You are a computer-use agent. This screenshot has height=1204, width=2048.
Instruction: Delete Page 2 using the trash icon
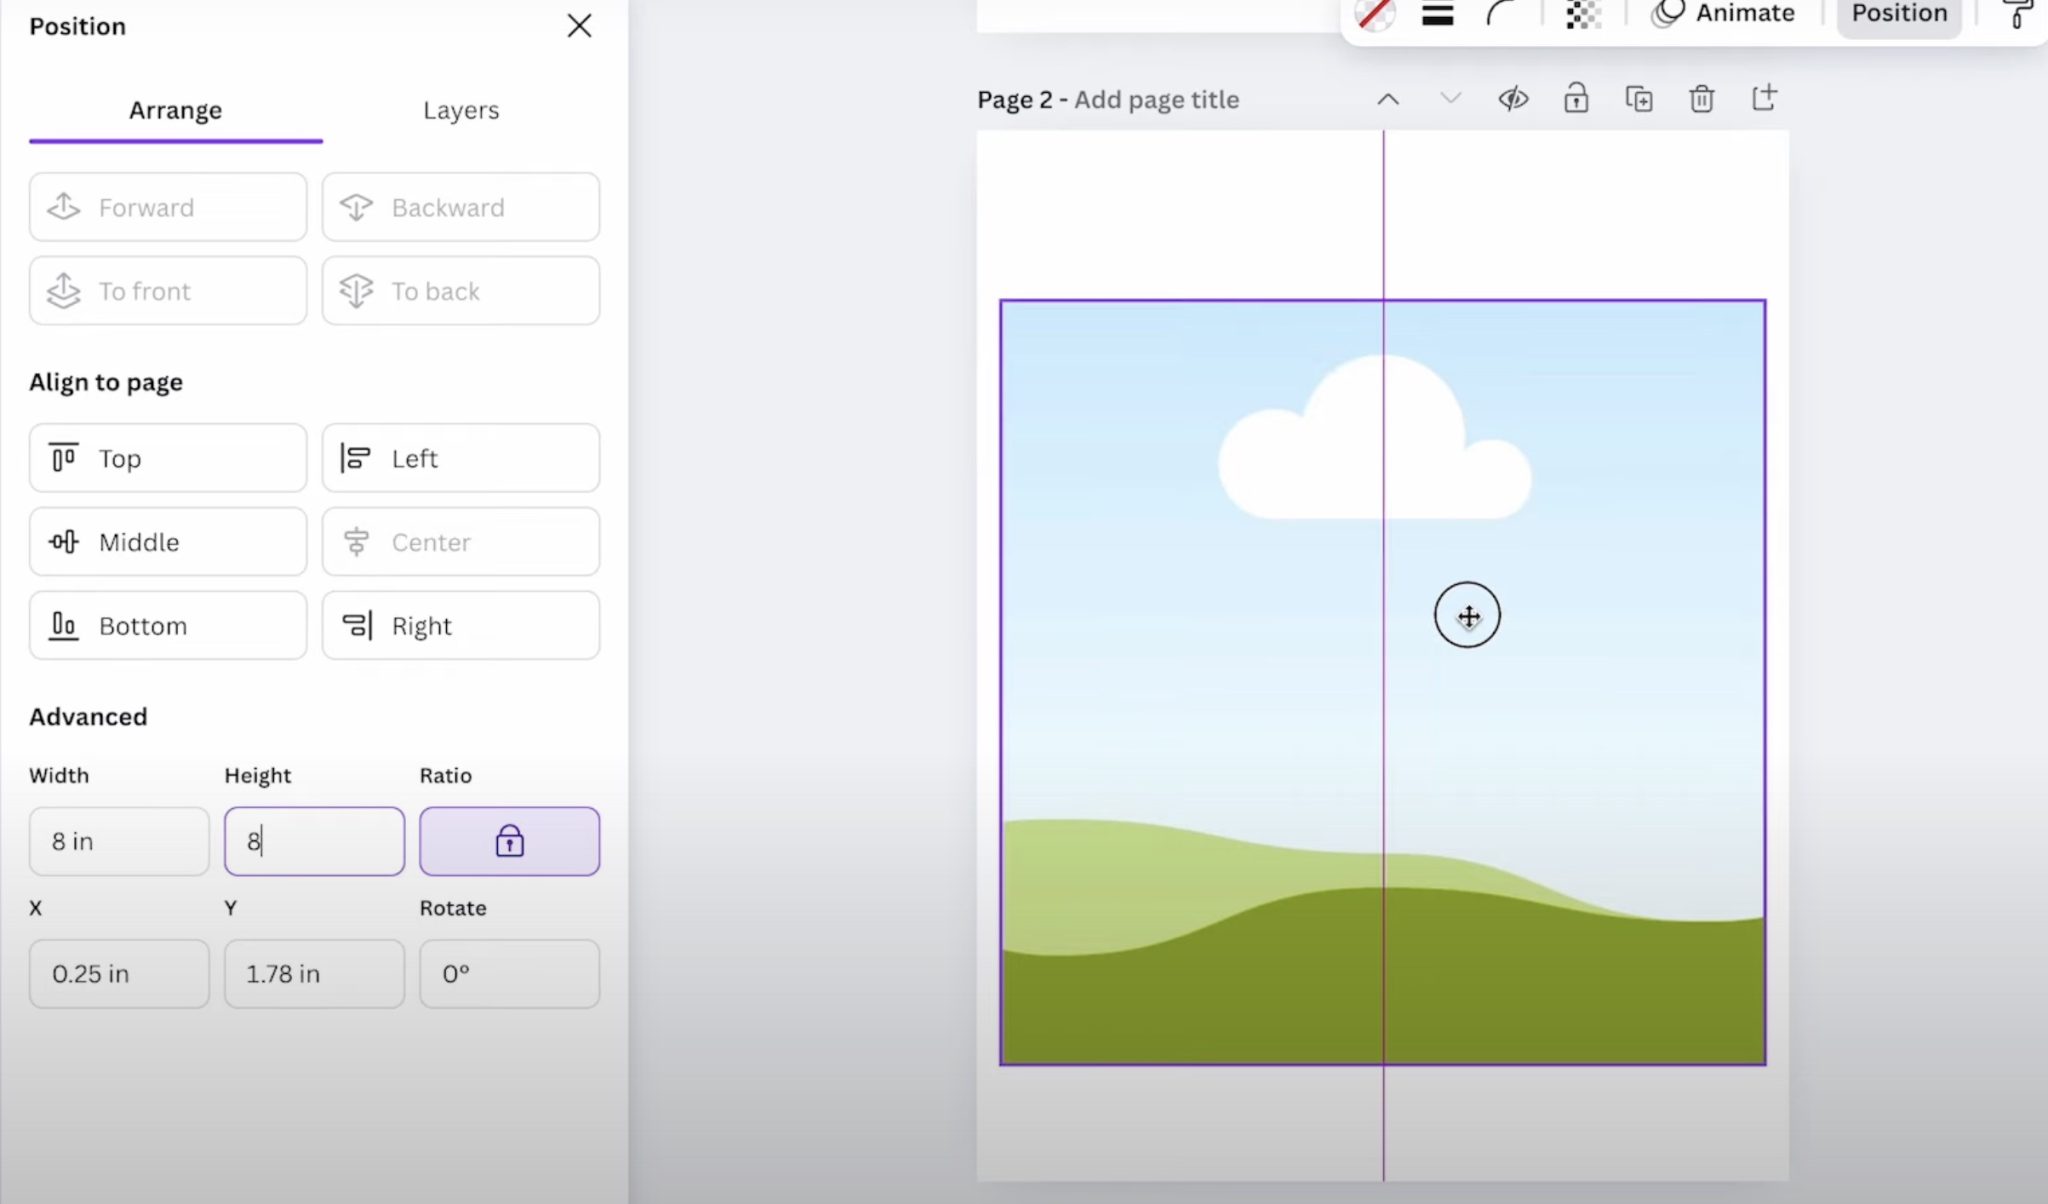1701,99
